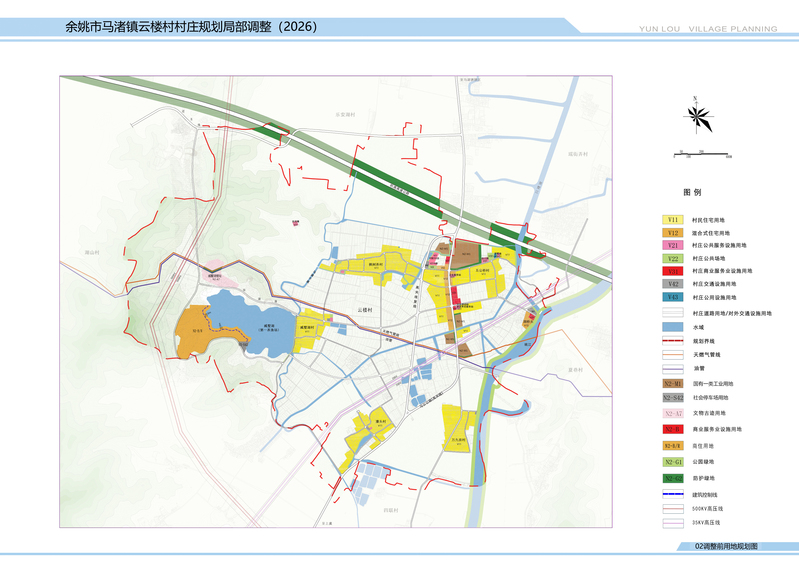Select the teal V43 legend swatch
The image size is (799, 565).
[x=673, y=297]
